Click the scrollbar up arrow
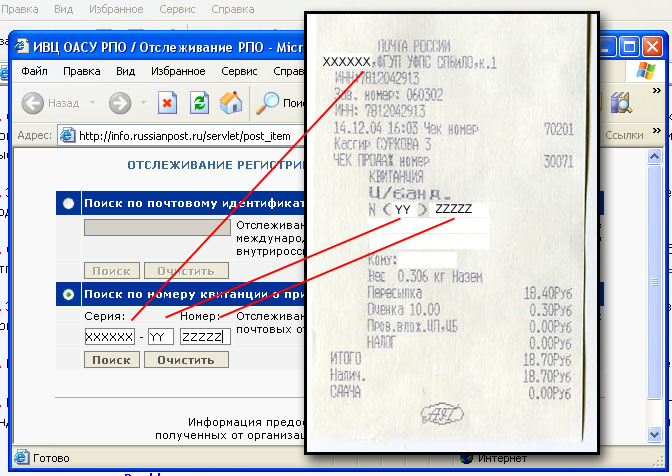The height and width of the screenshot is (476, 672). (654, 157)
